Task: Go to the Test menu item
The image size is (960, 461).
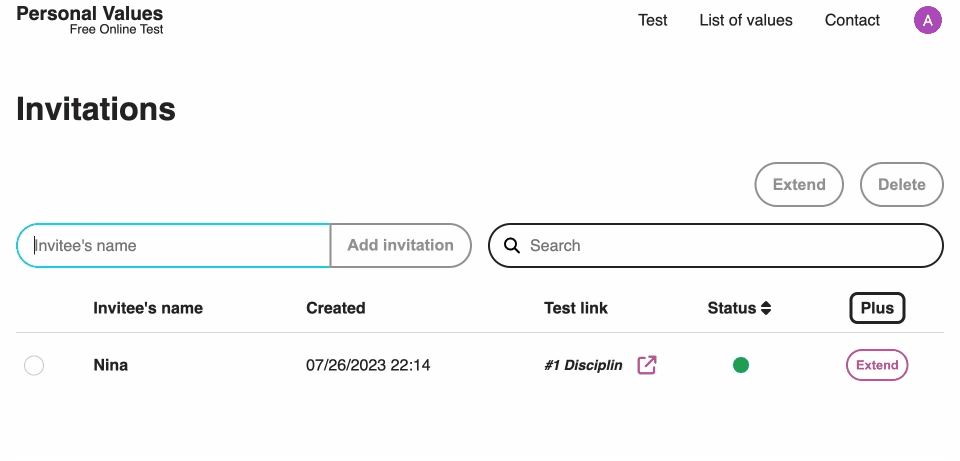Action: [652, 20]
